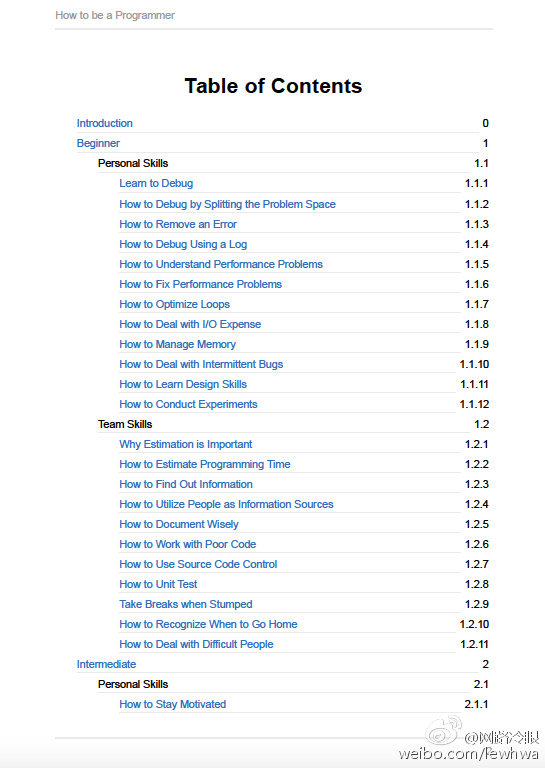Open the Beginner section link
Viewport: 545px width, 768px height.
98,143
